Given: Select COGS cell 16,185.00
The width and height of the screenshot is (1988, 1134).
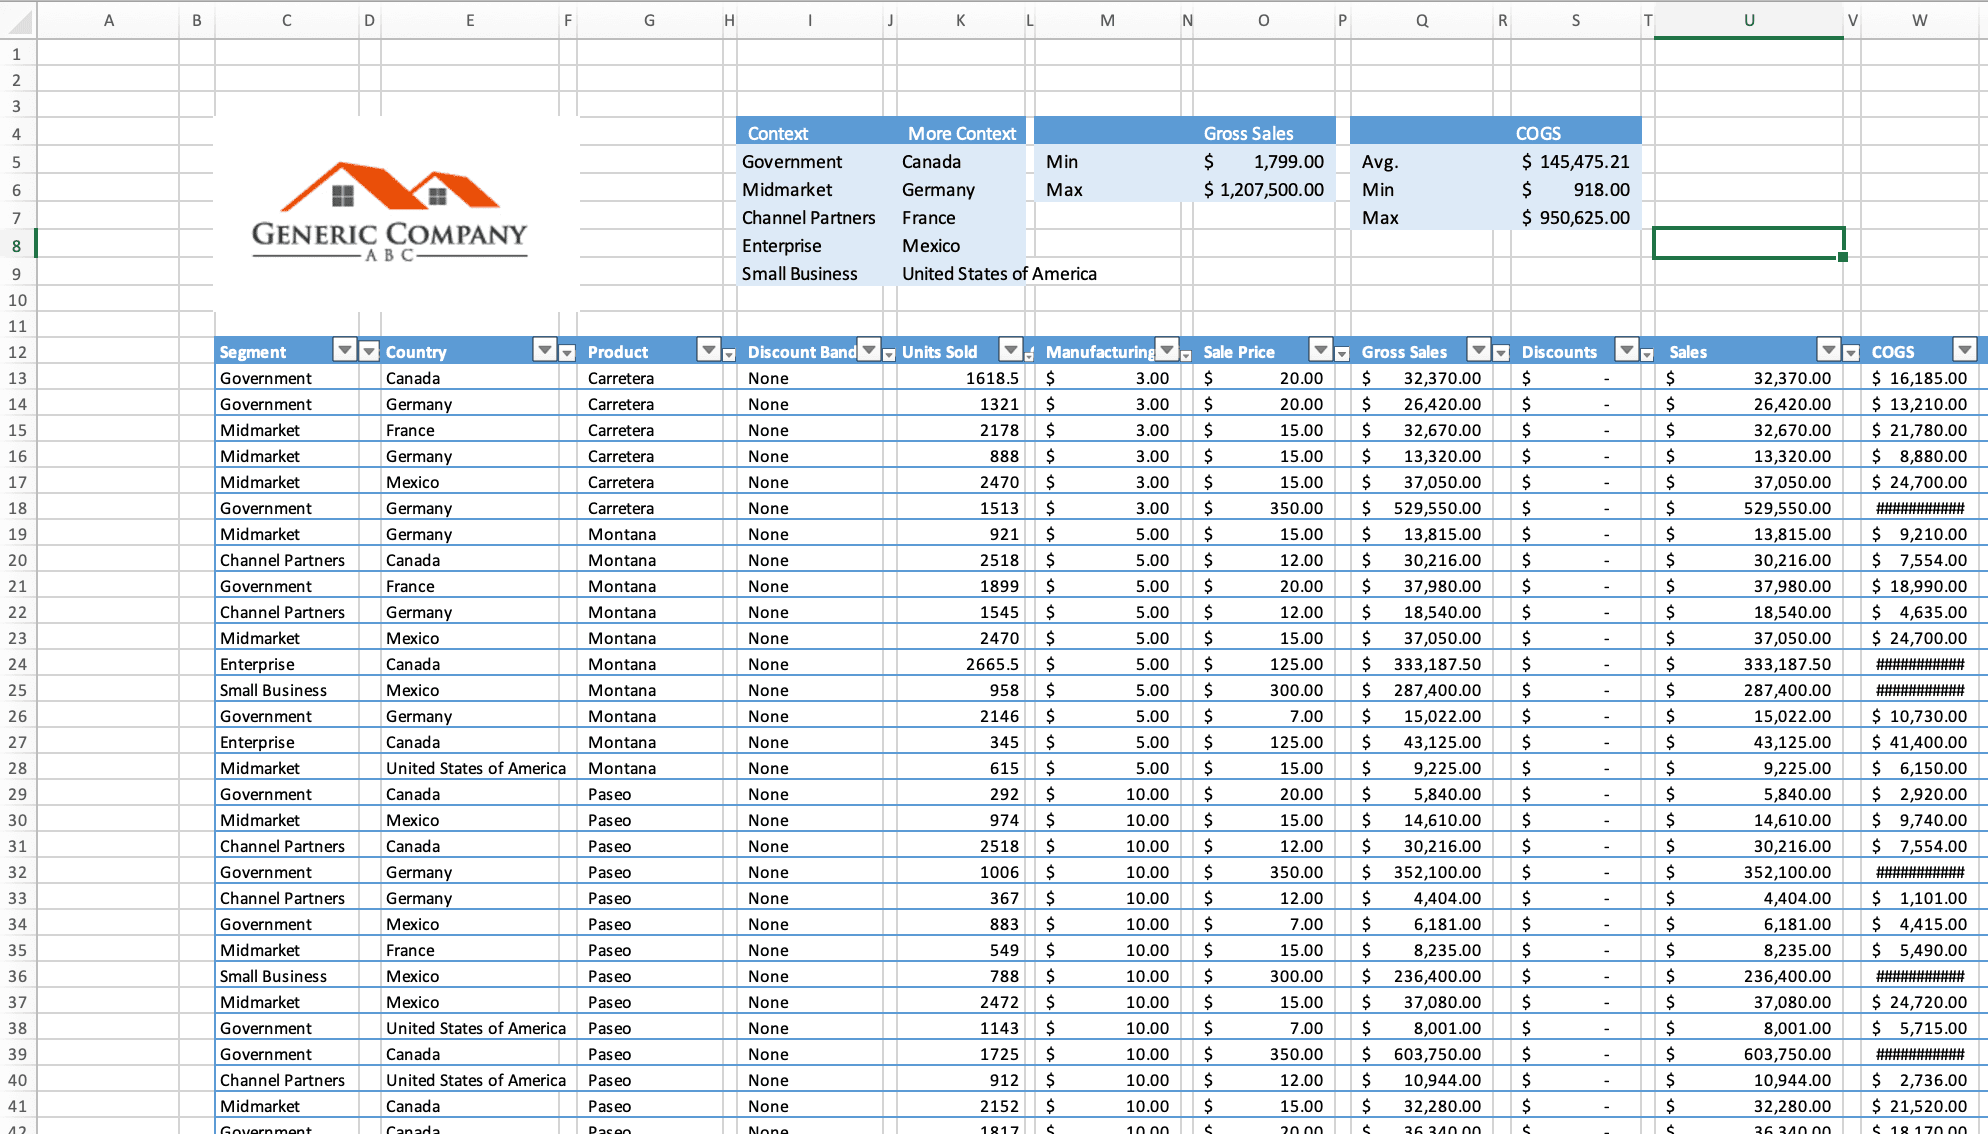Looking at the screenshot, I should (1920, 378).
